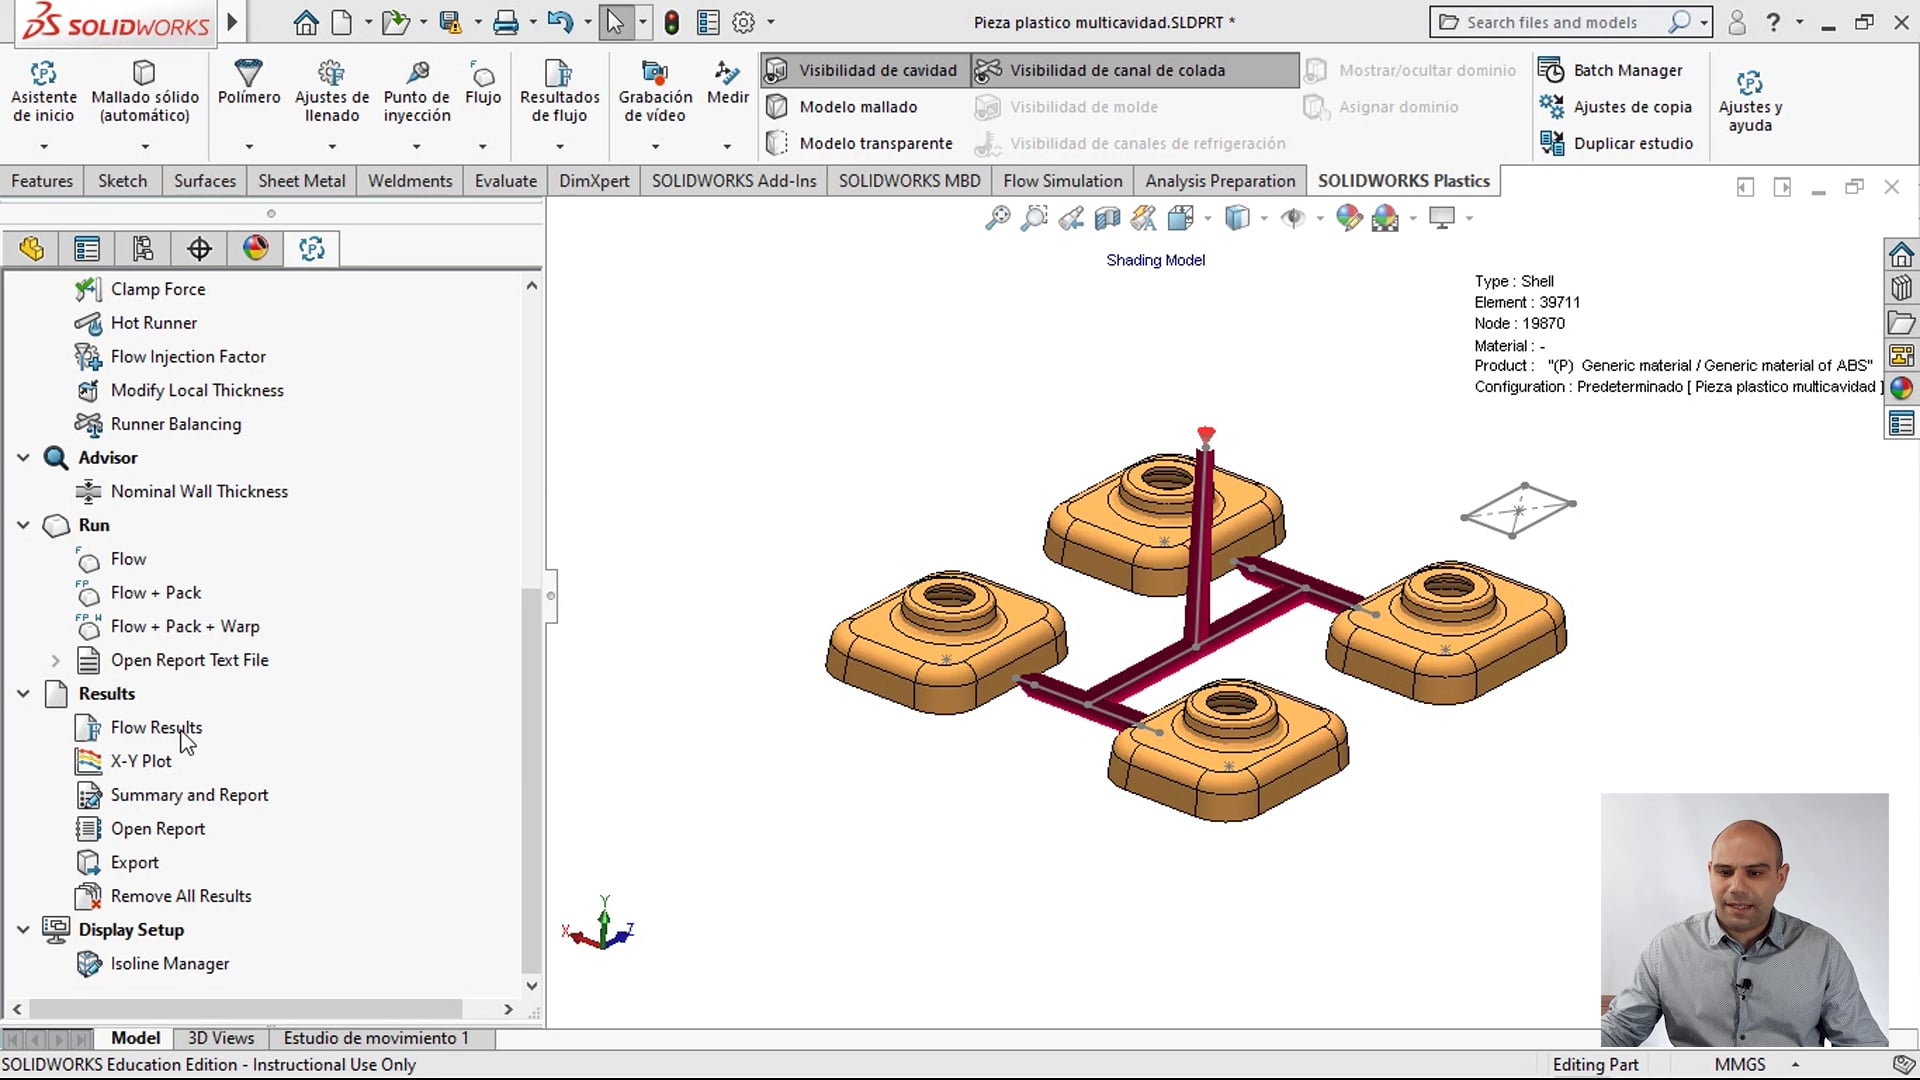Collapse the Display Setup node
1920x1080 pixels.
[23, 929]
